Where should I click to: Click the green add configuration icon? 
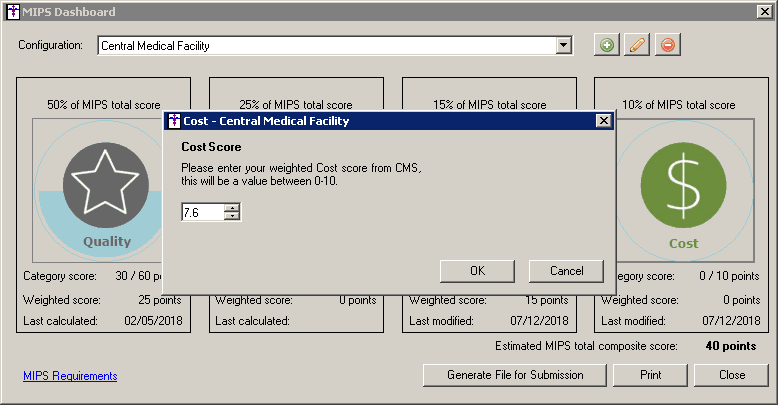[606, 45]
